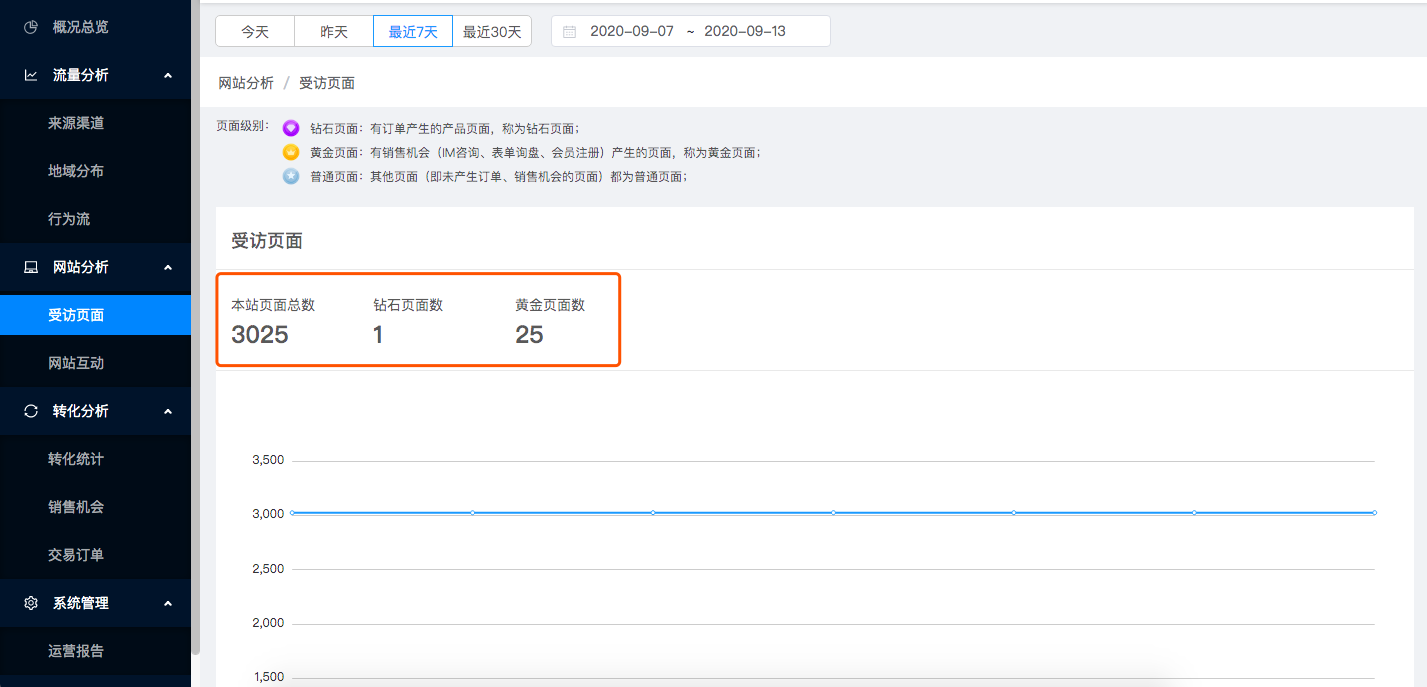Collapse the 流量分析 menu section arrow
The height and width of the screenshot is (687, 1427).
[x=168, y=75]
